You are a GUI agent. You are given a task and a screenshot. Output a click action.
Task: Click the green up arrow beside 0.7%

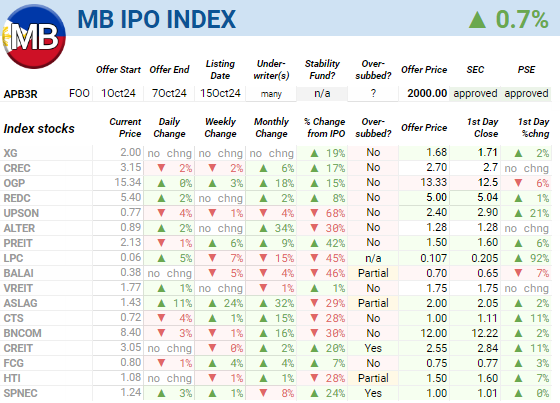pyautogui.click(x=477, y=20)
